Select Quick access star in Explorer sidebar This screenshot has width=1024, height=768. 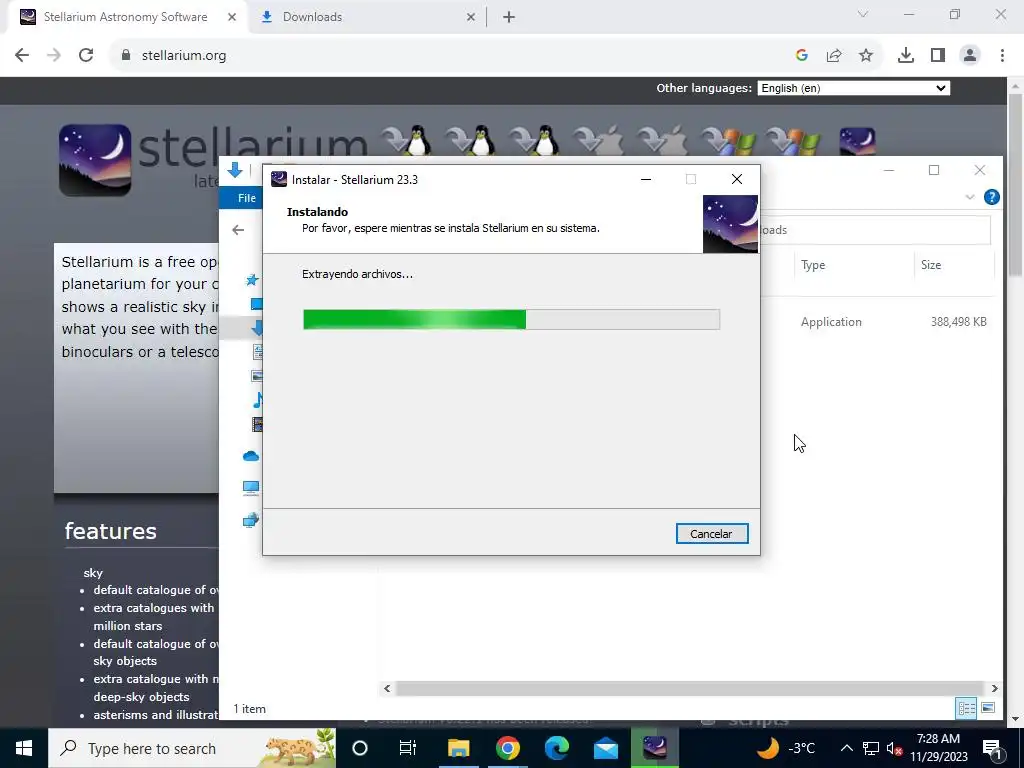click(252, 280)
